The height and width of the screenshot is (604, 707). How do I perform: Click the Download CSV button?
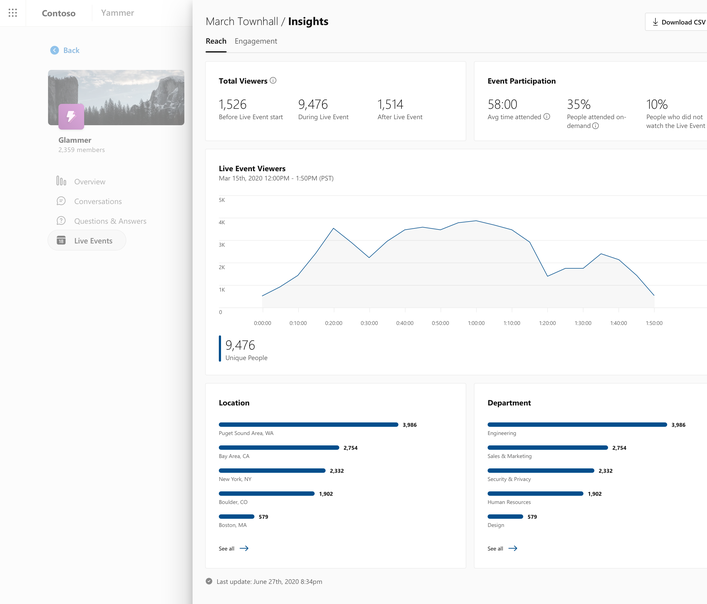pos(676,22)
